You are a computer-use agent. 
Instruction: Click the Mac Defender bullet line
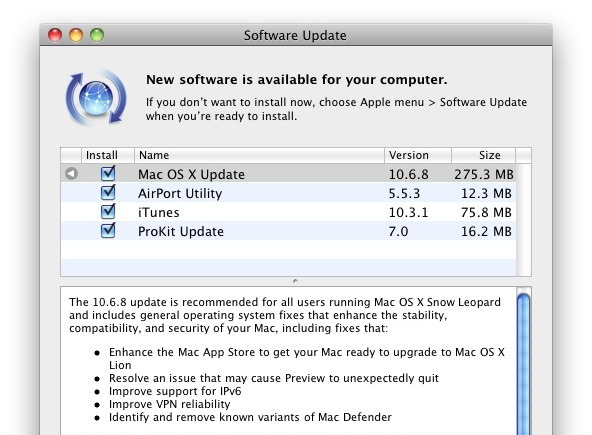(250, 417)
